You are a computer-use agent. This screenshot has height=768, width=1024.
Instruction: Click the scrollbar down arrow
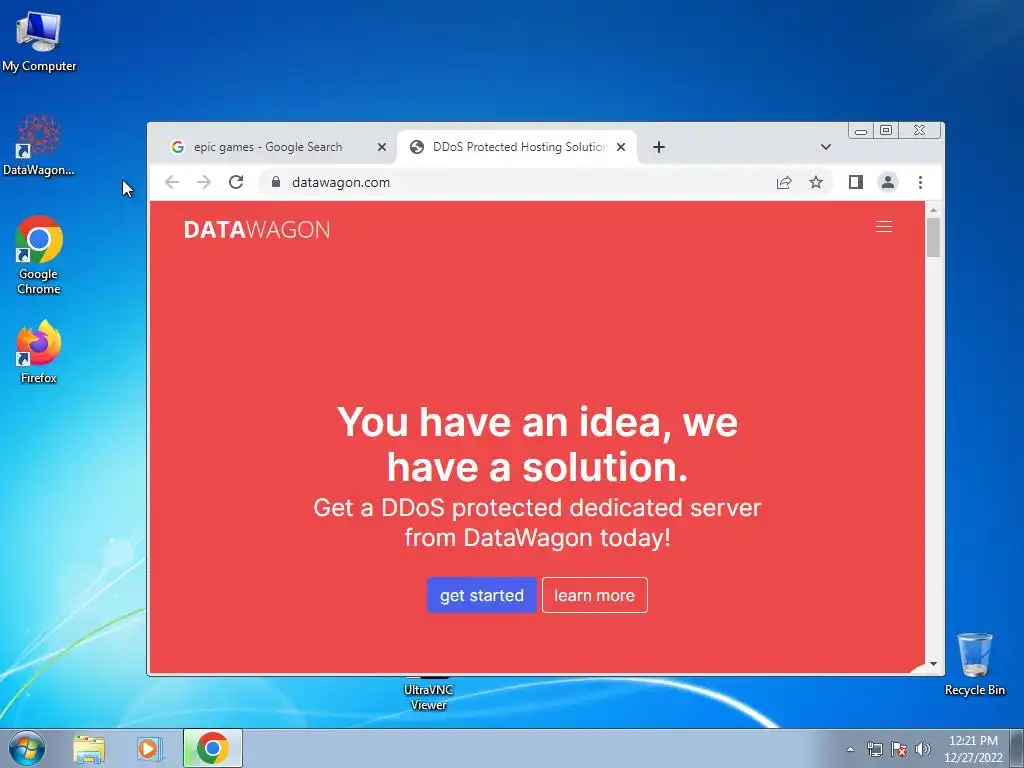933,664
